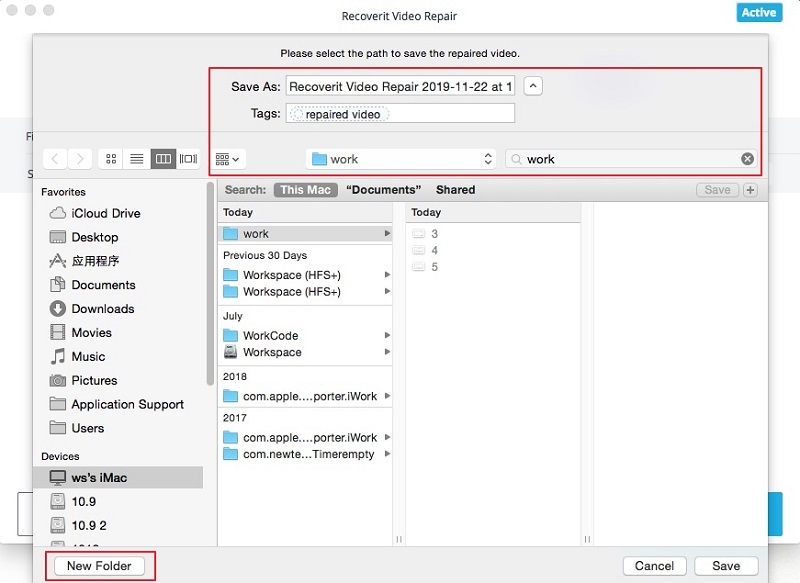This screenshot has height=583, width=800.
Task: Click in the work search field
Action: (x=631, y=159)
